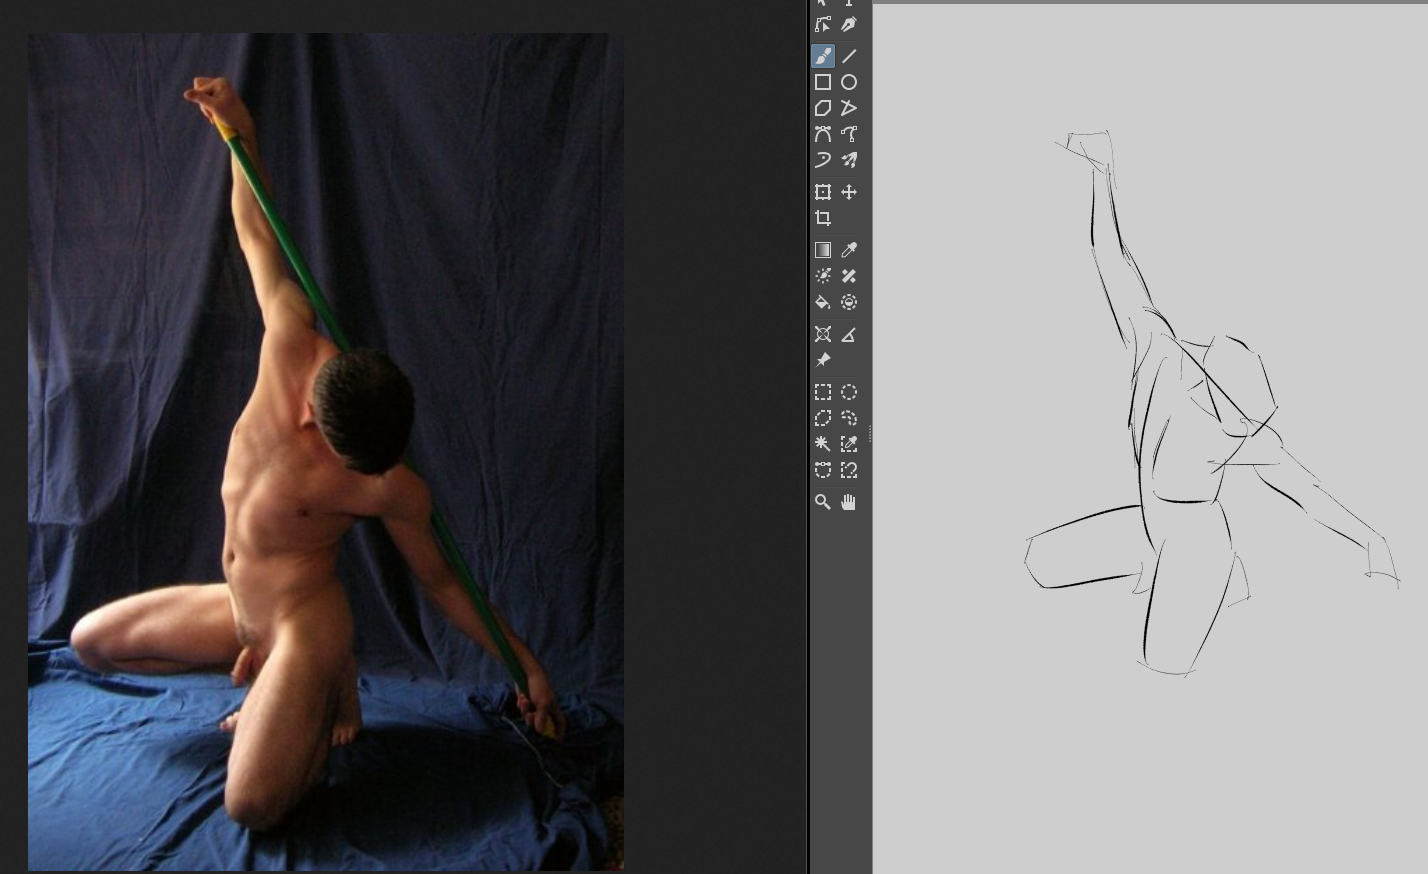Select the Polyline tool
The image size is (1428, 874).
click(x=849, y=108)
